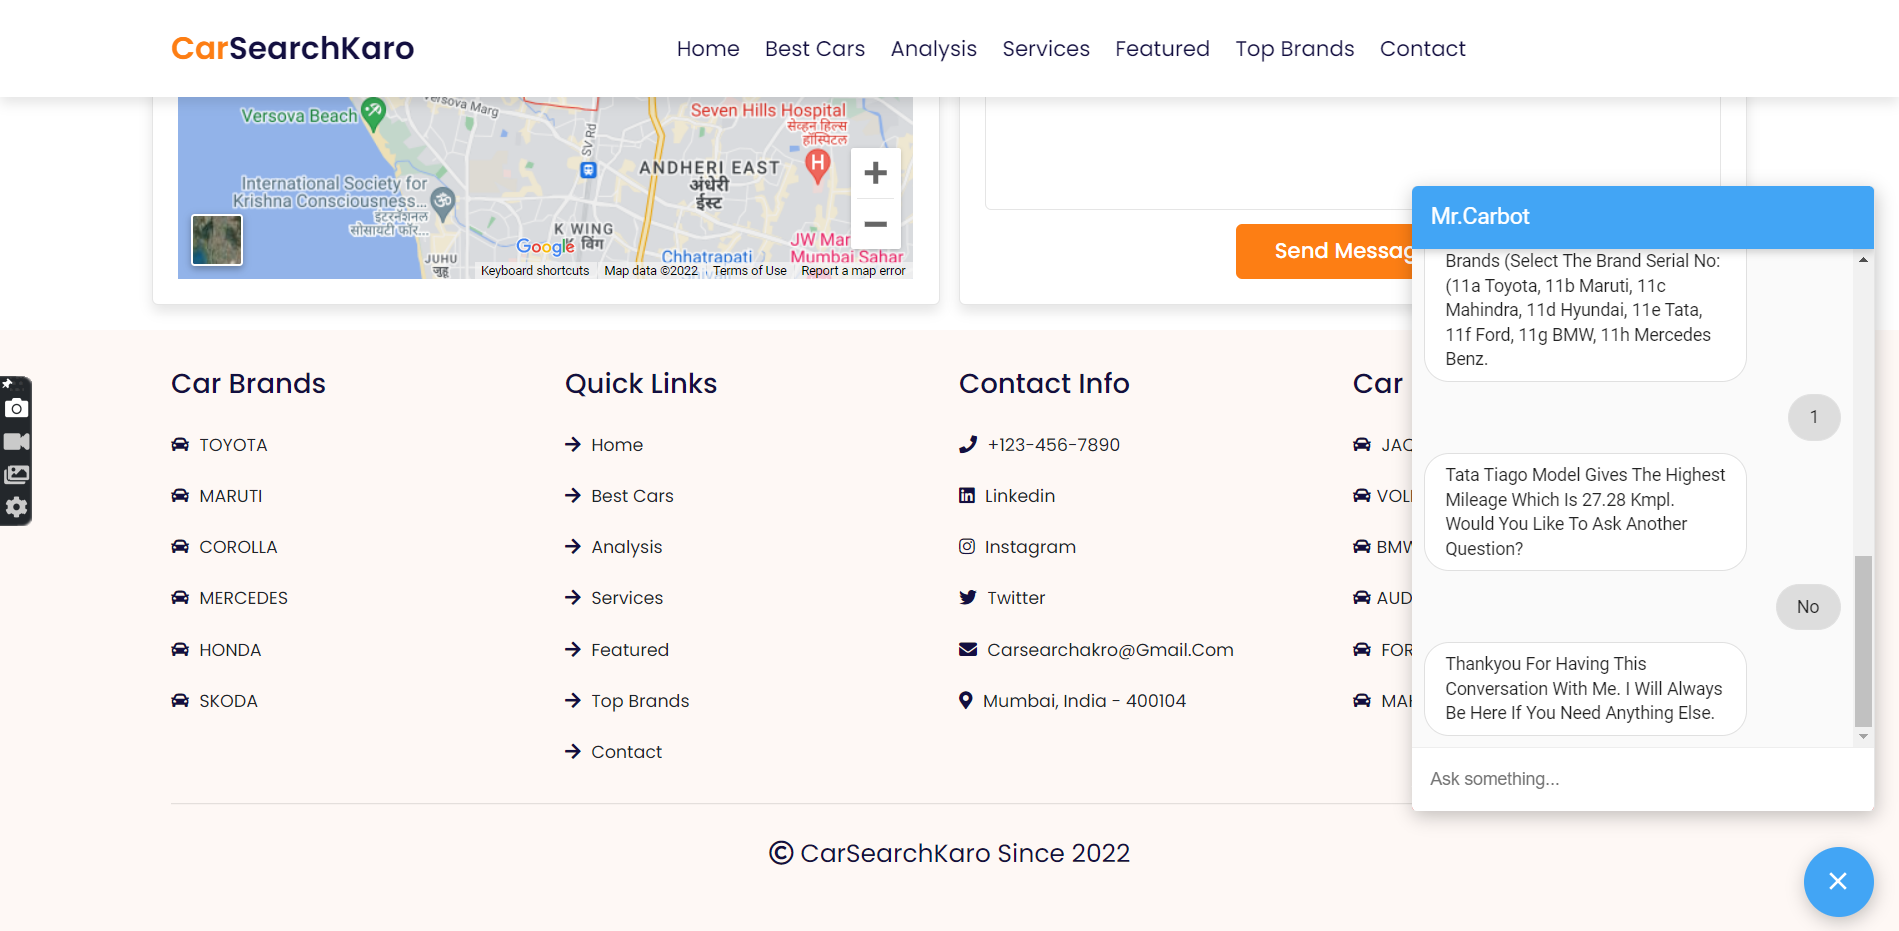Click the settings gear icon on left sidebar
1899x931 pixels.
point(16,507)
